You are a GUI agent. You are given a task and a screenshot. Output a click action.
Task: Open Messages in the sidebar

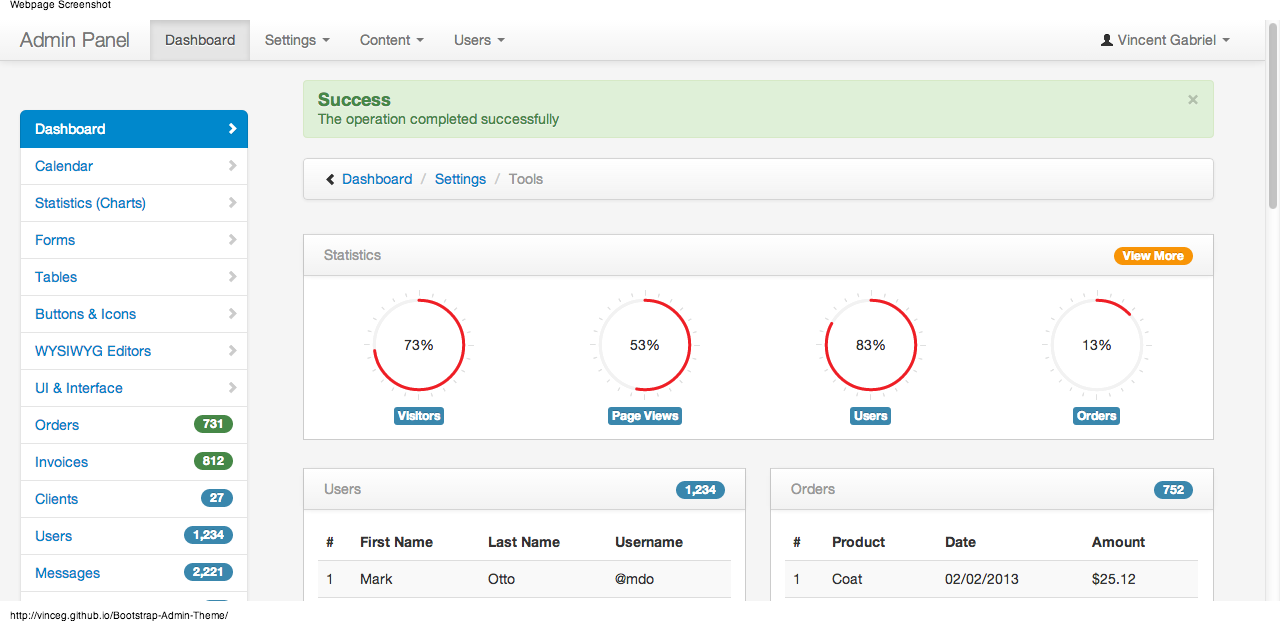click(x=134, y=573)
